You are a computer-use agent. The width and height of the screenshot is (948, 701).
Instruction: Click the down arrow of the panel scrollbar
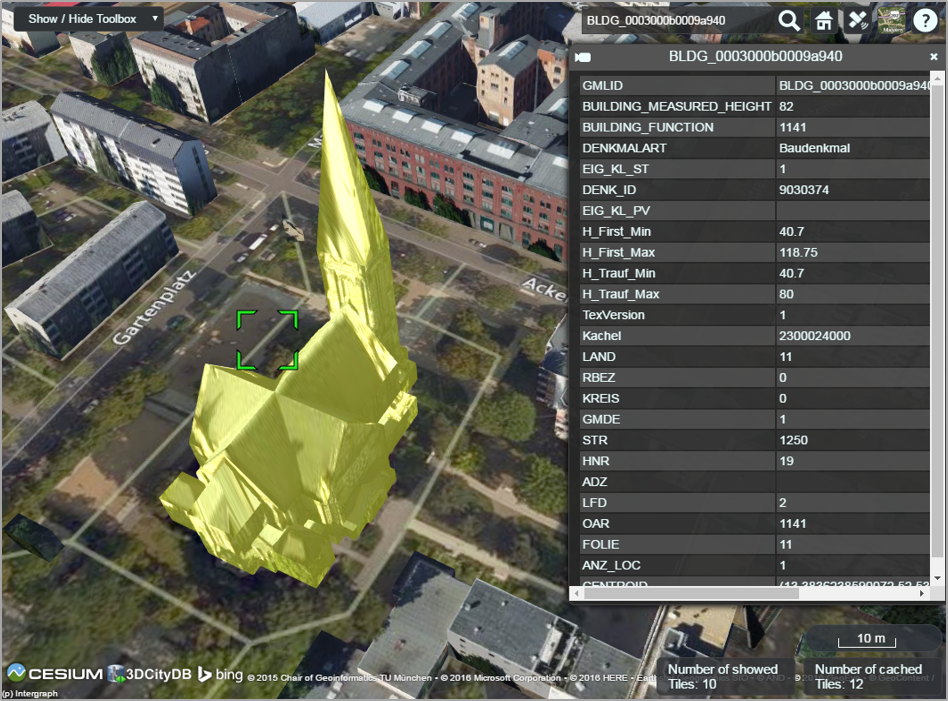pos(937,578)
